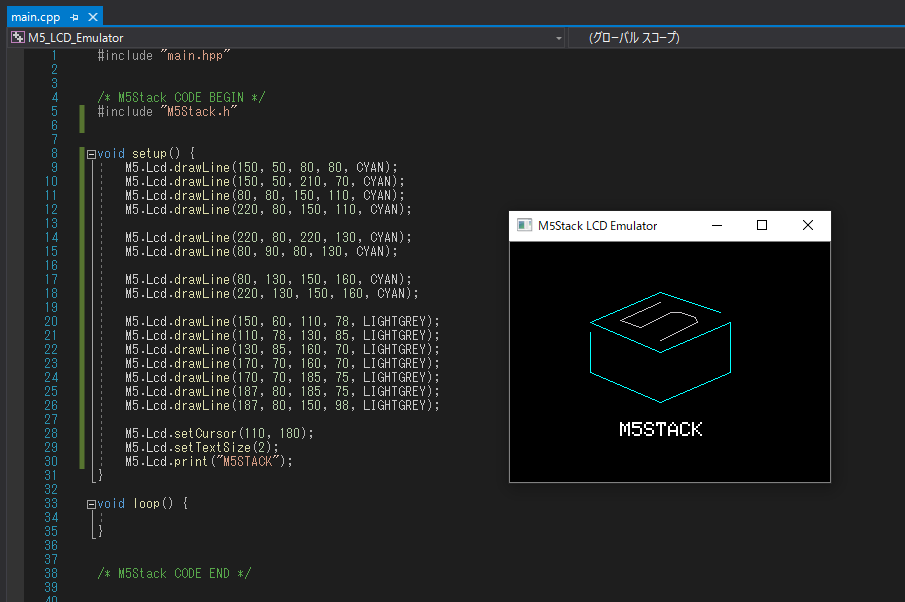Click the M5_LCD_Emulator project icon
This screenshot has width=905, height=602.
pos(18,38)
